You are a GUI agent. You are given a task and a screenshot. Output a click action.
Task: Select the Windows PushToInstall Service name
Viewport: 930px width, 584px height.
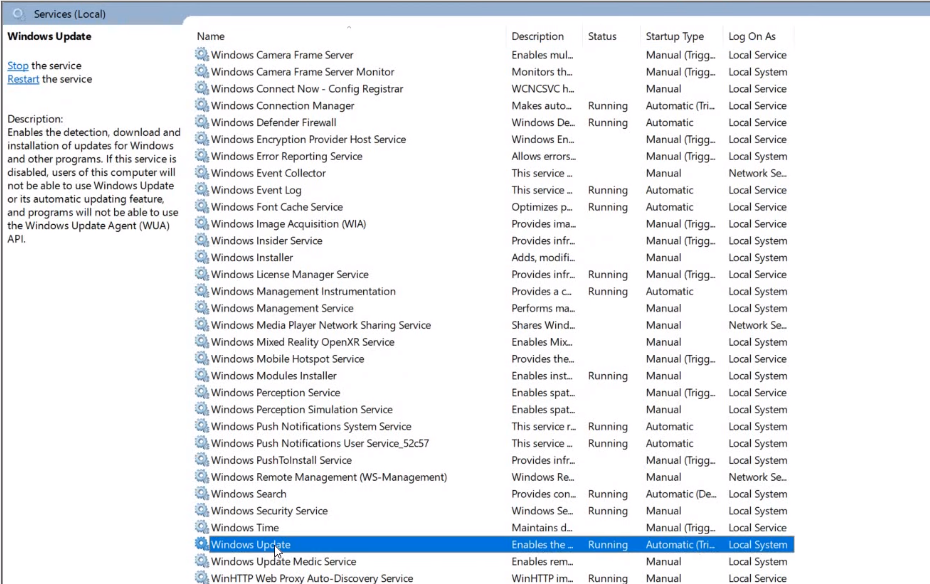tap(281, 460)
